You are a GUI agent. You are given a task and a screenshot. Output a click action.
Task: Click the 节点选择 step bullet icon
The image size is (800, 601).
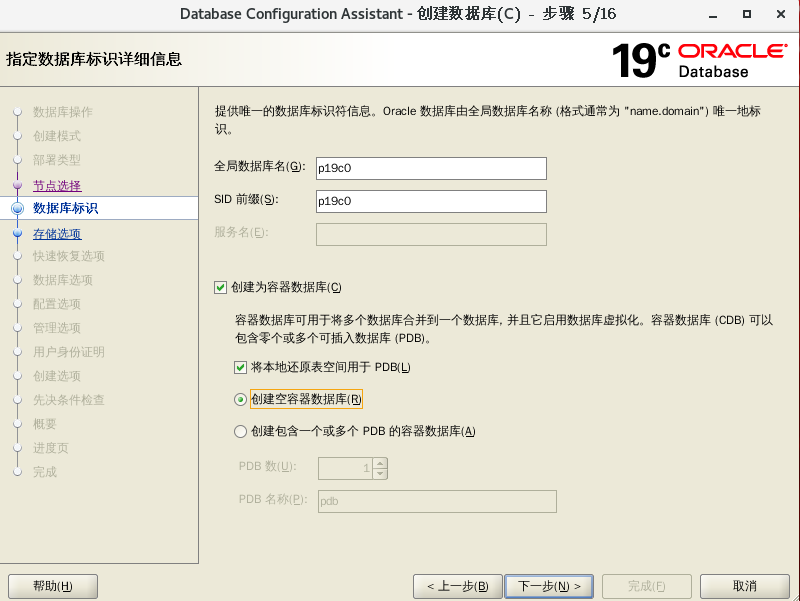[x=17, y=185]
